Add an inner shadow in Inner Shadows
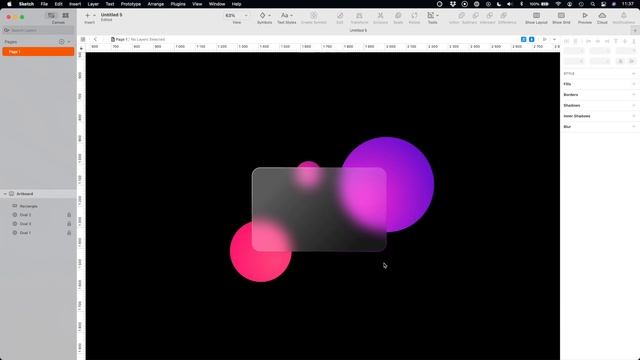 [634, 116]
